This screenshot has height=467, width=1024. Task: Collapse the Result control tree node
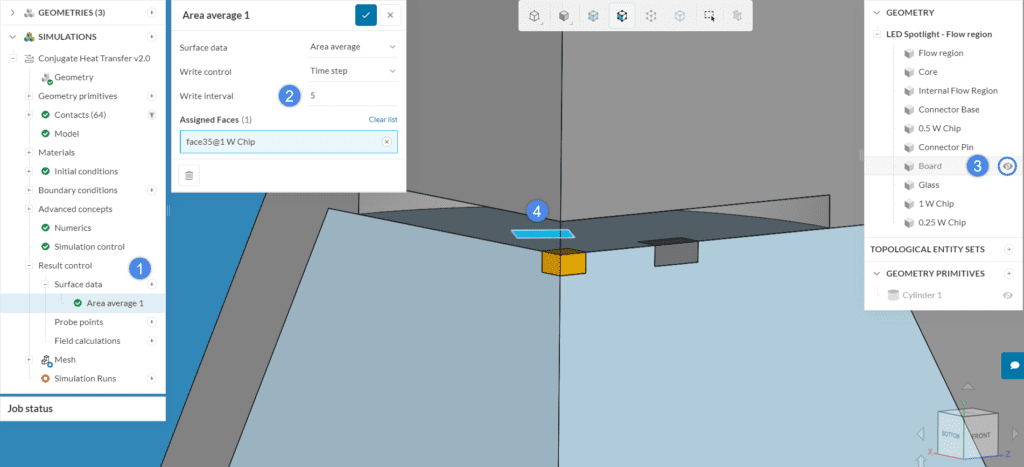pos(28,266)
